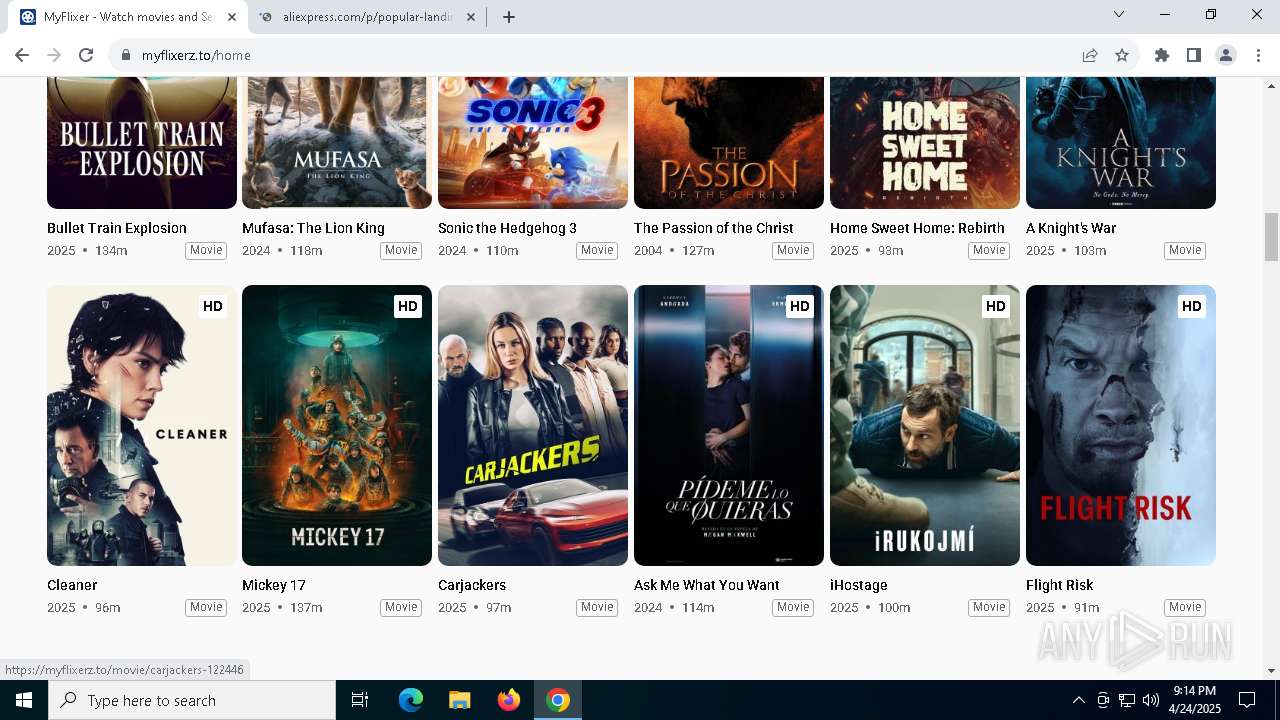Screen dimensions: 1280x720
Task: Open the taskbar clock and calendar
Action: click(x=1194, y=700)
